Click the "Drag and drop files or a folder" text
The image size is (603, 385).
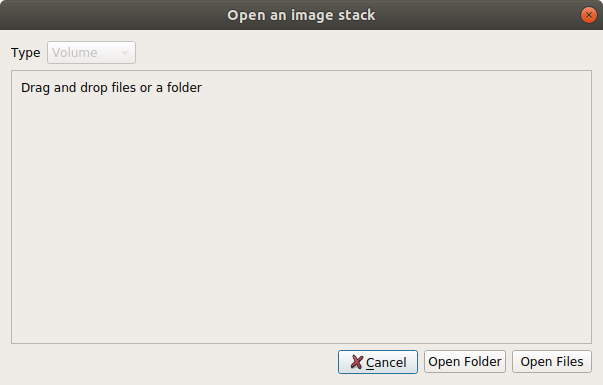pyautogui.click(x=111, y=88)
